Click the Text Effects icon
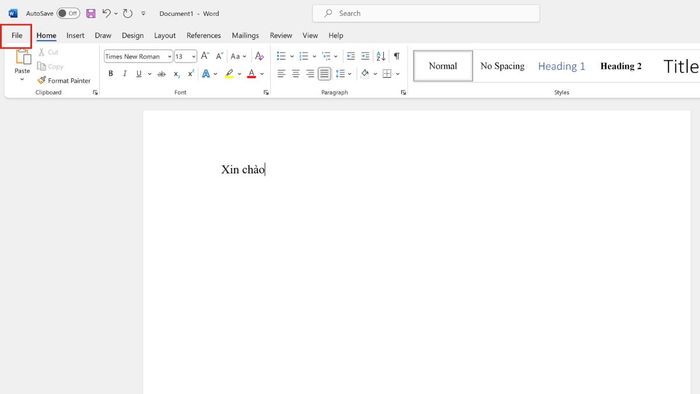Viewport: 700px width, 394px height. pyautogui.click(x=206, y=74)
